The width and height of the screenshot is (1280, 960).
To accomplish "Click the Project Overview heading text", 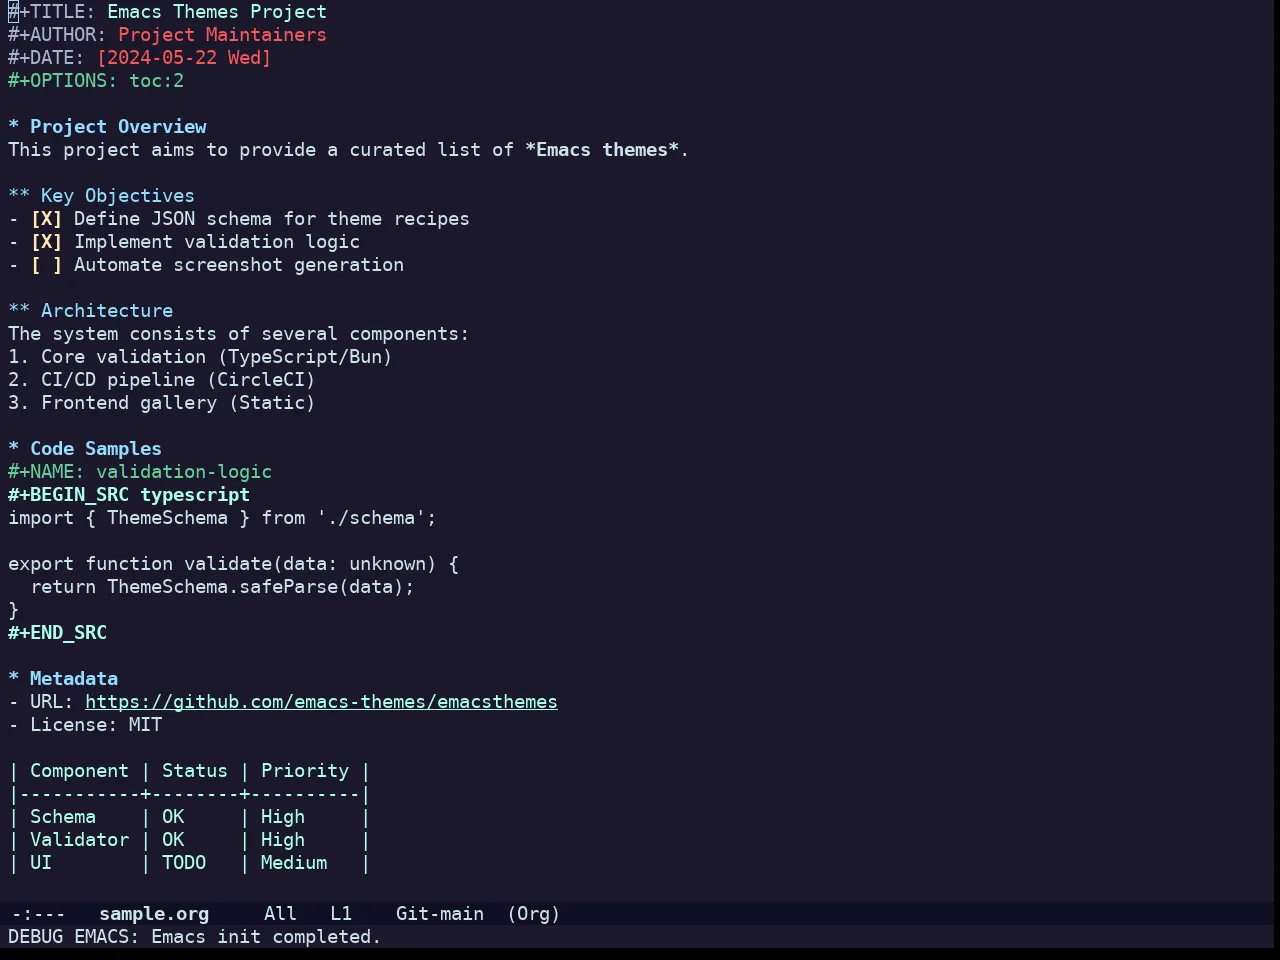I will (118, 127).
